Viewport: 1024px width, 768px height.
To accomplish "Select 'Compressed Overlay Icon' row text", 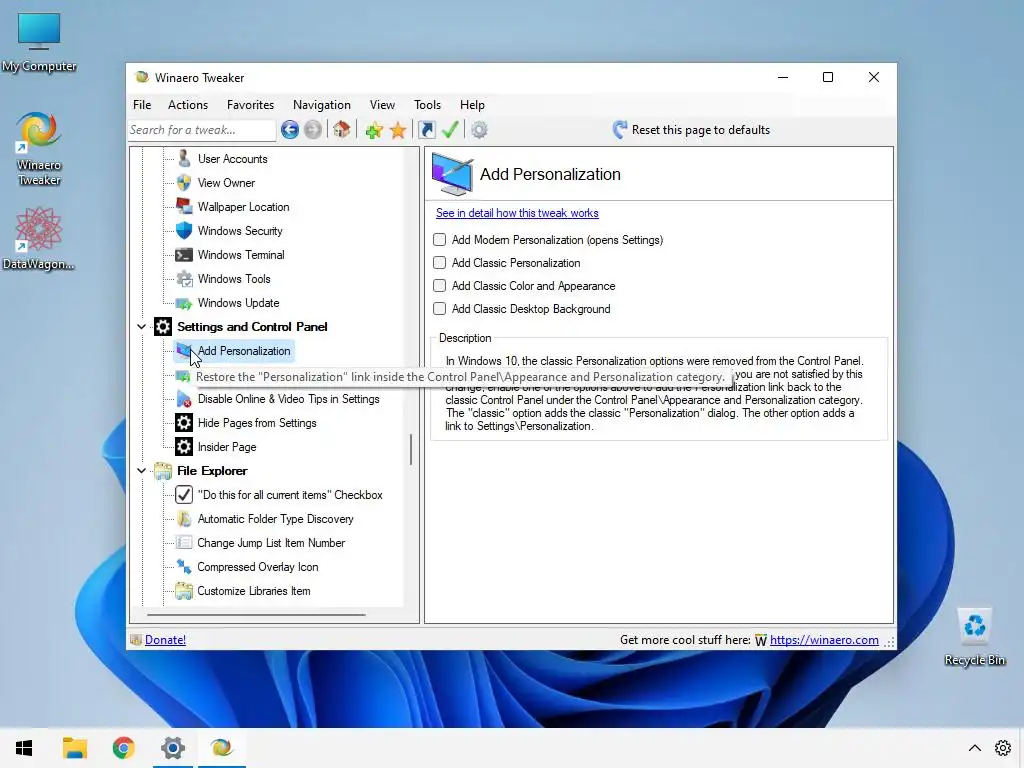I will coord(257,567).
